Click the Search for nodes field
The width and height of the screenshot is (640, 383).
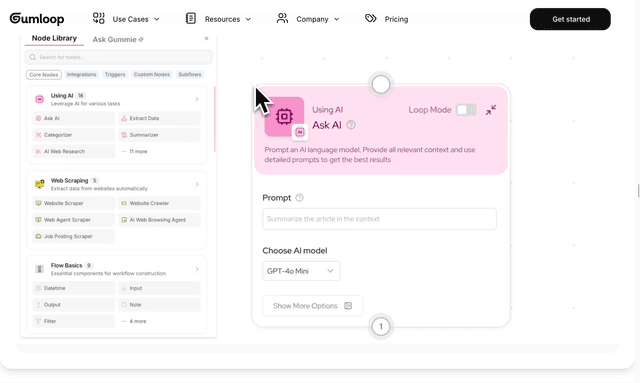[118, 57]
